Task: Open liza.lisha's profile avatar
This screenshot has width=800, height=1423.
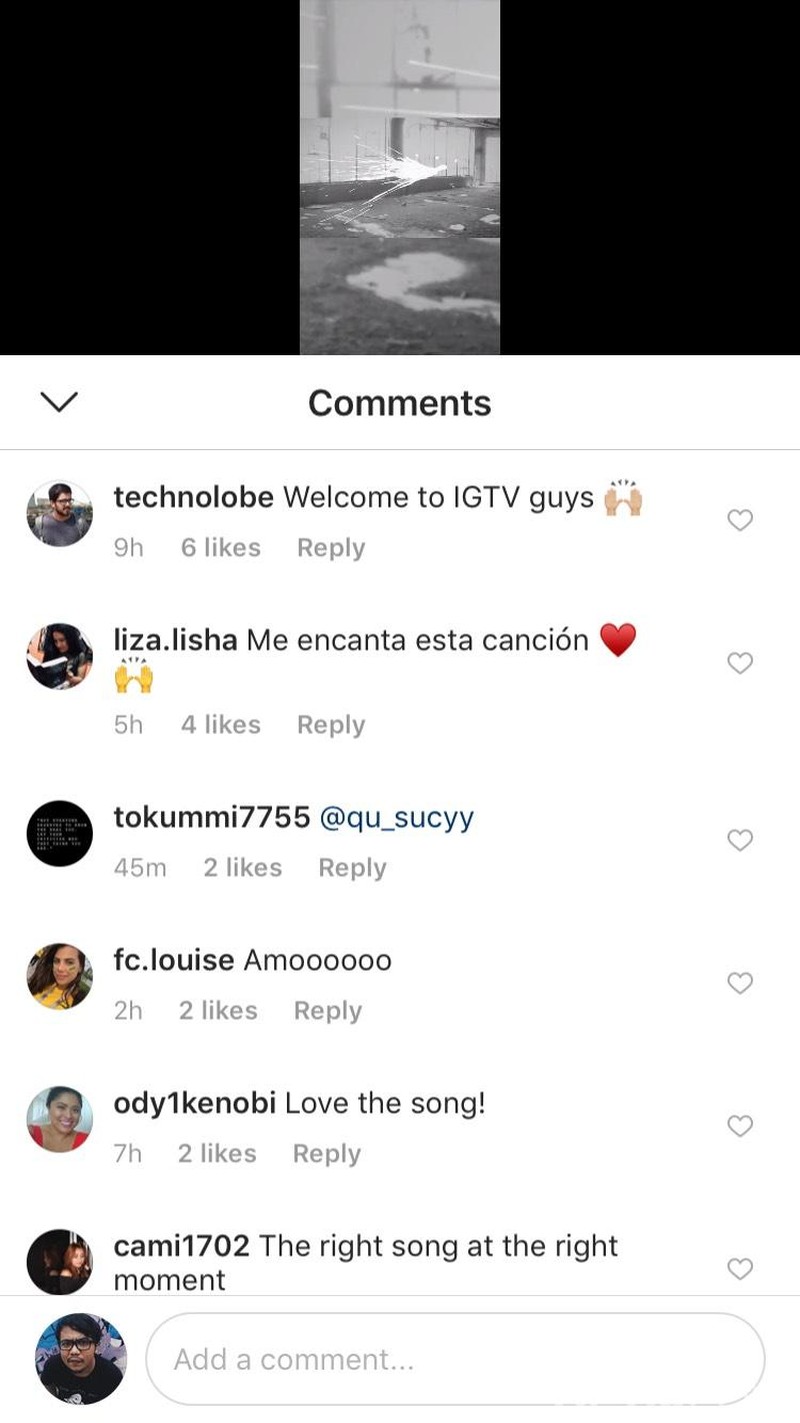Action: click(59, 657)
